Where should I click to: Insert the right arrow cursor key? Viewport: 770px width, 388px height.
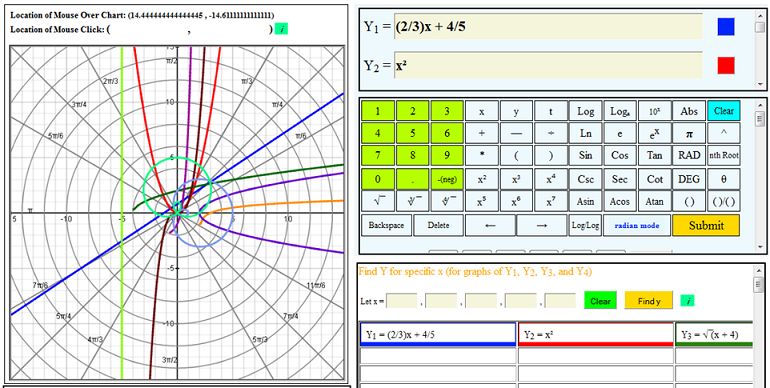542,225
